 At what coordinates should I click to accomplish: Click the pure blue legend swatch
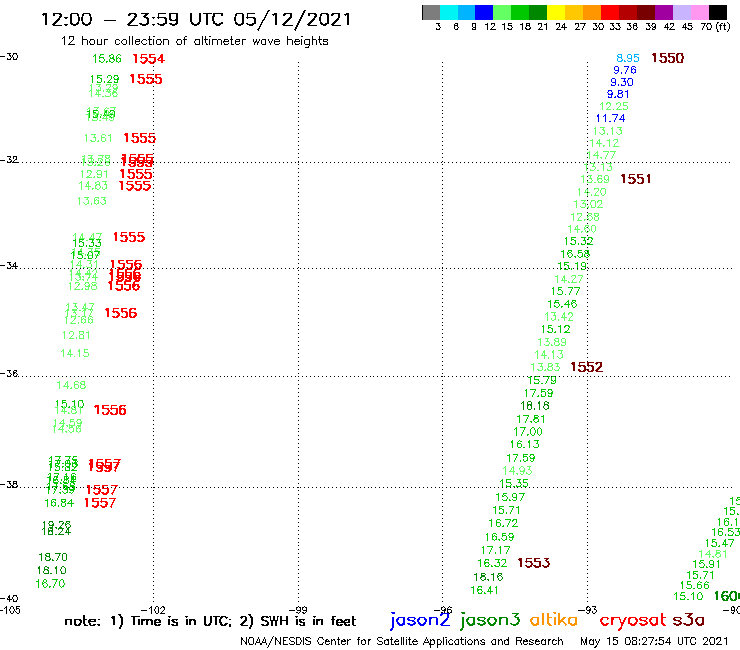coord(484,12)
